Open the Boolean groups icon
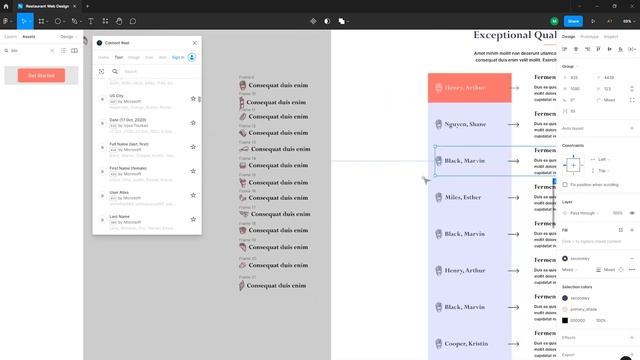The width and height of the screenshot is (640, 360). [342, 21]
